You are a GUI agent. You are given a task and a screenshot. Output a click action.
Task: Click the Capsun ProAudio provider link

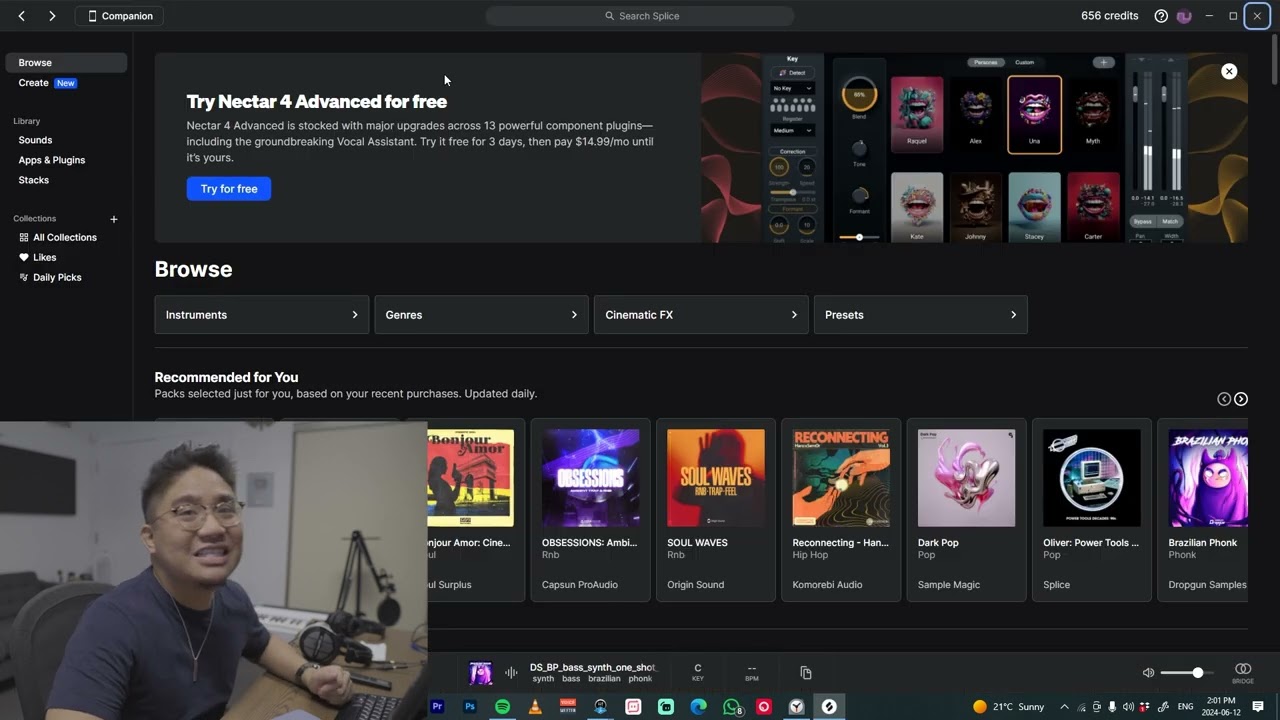[x=579, y=585]
